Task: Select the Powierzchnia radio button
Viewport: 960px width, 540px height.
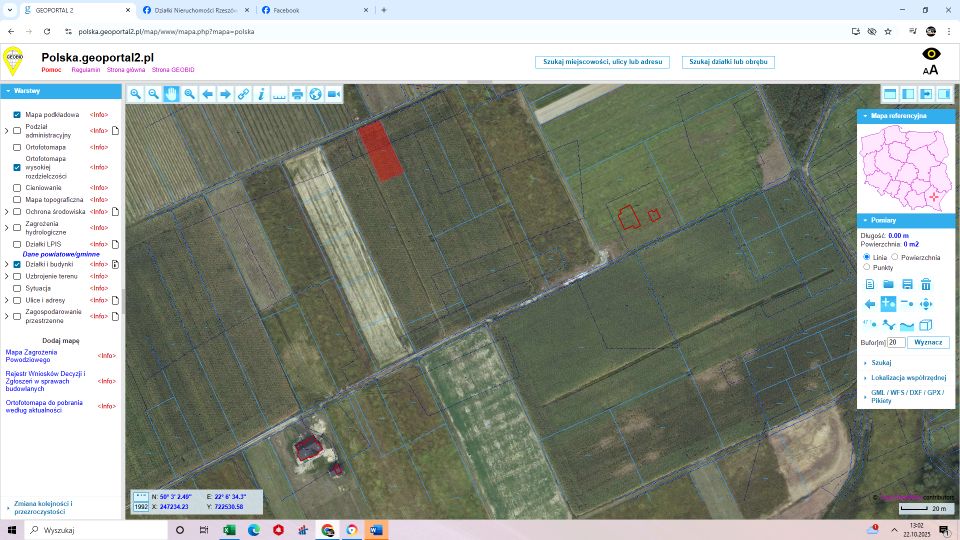Action: (895, 257)
